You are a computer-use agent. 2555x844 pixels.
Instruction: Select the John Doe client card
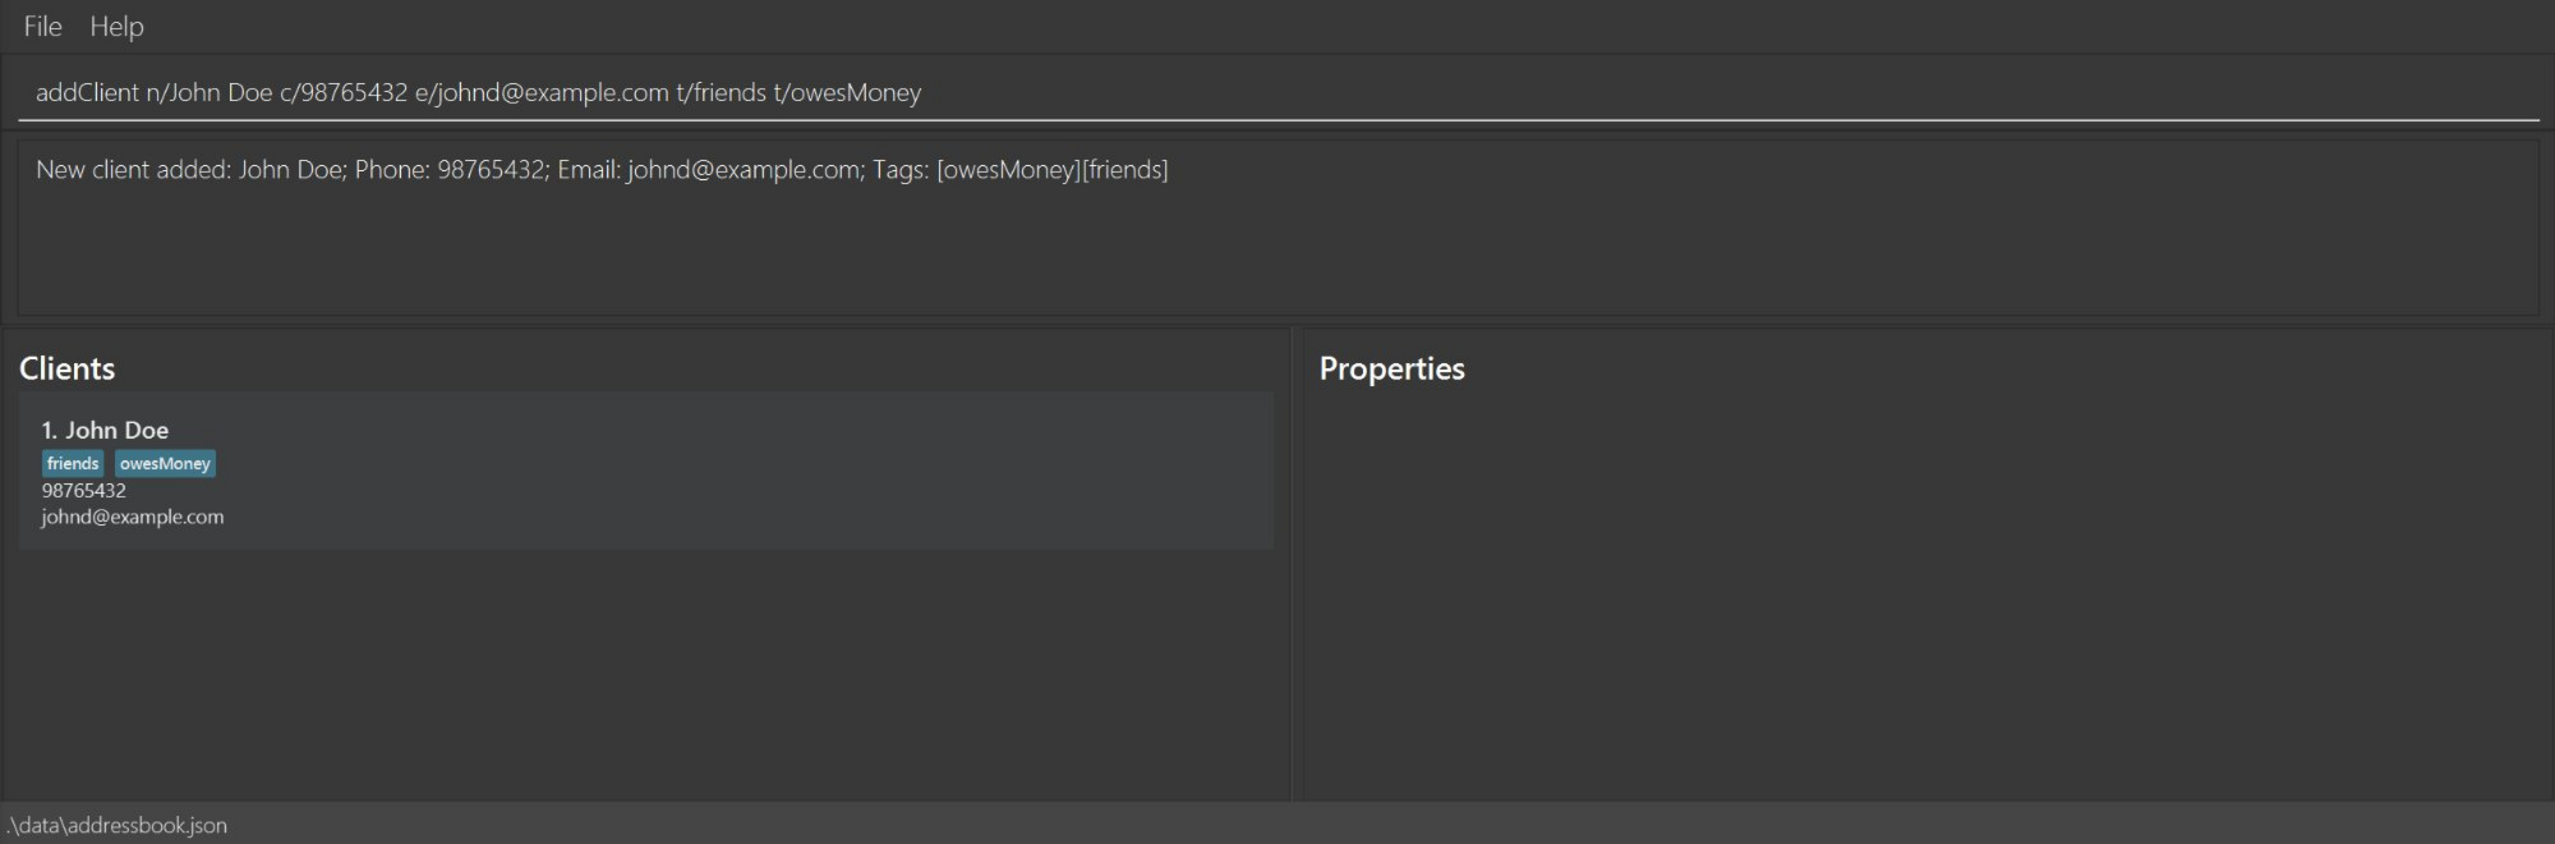tap(700, 470)
